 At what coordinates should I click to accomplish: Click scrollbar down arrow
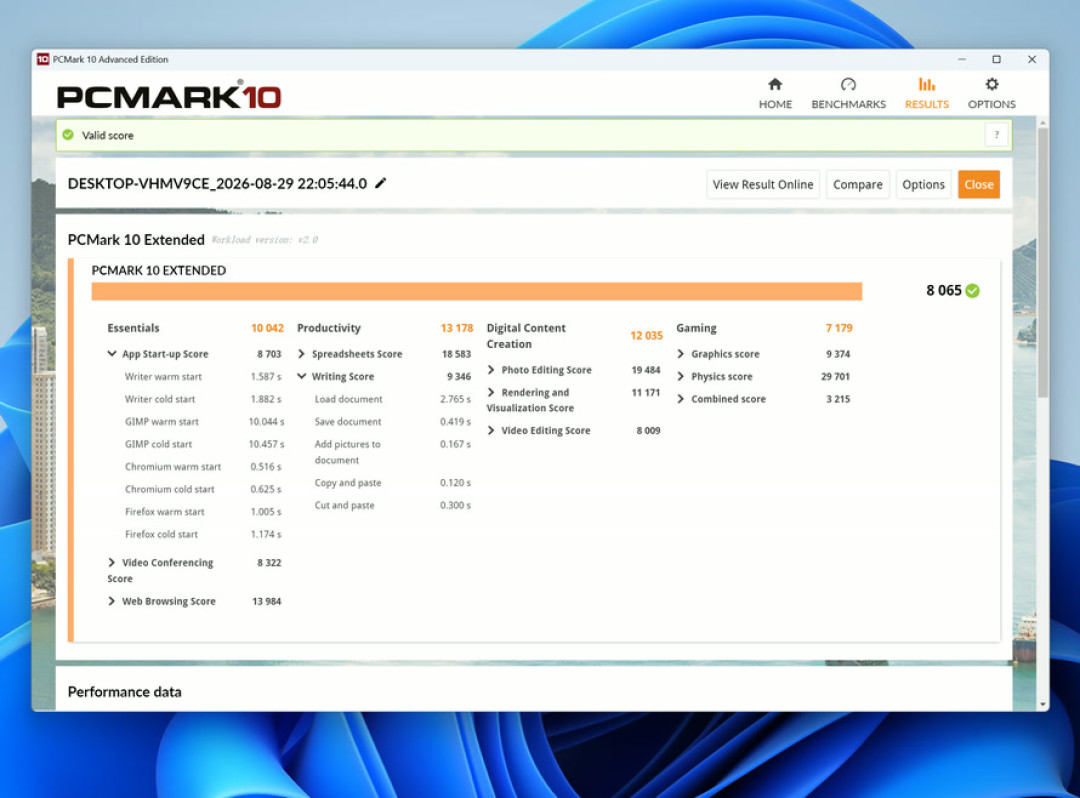click(1042, 704)
